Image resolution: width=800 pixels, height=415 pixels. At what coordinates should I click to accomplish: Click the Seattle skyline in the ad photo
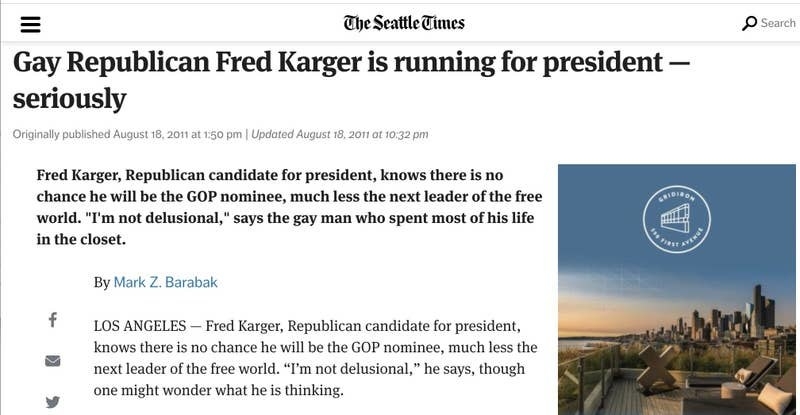tap(724, 316)
